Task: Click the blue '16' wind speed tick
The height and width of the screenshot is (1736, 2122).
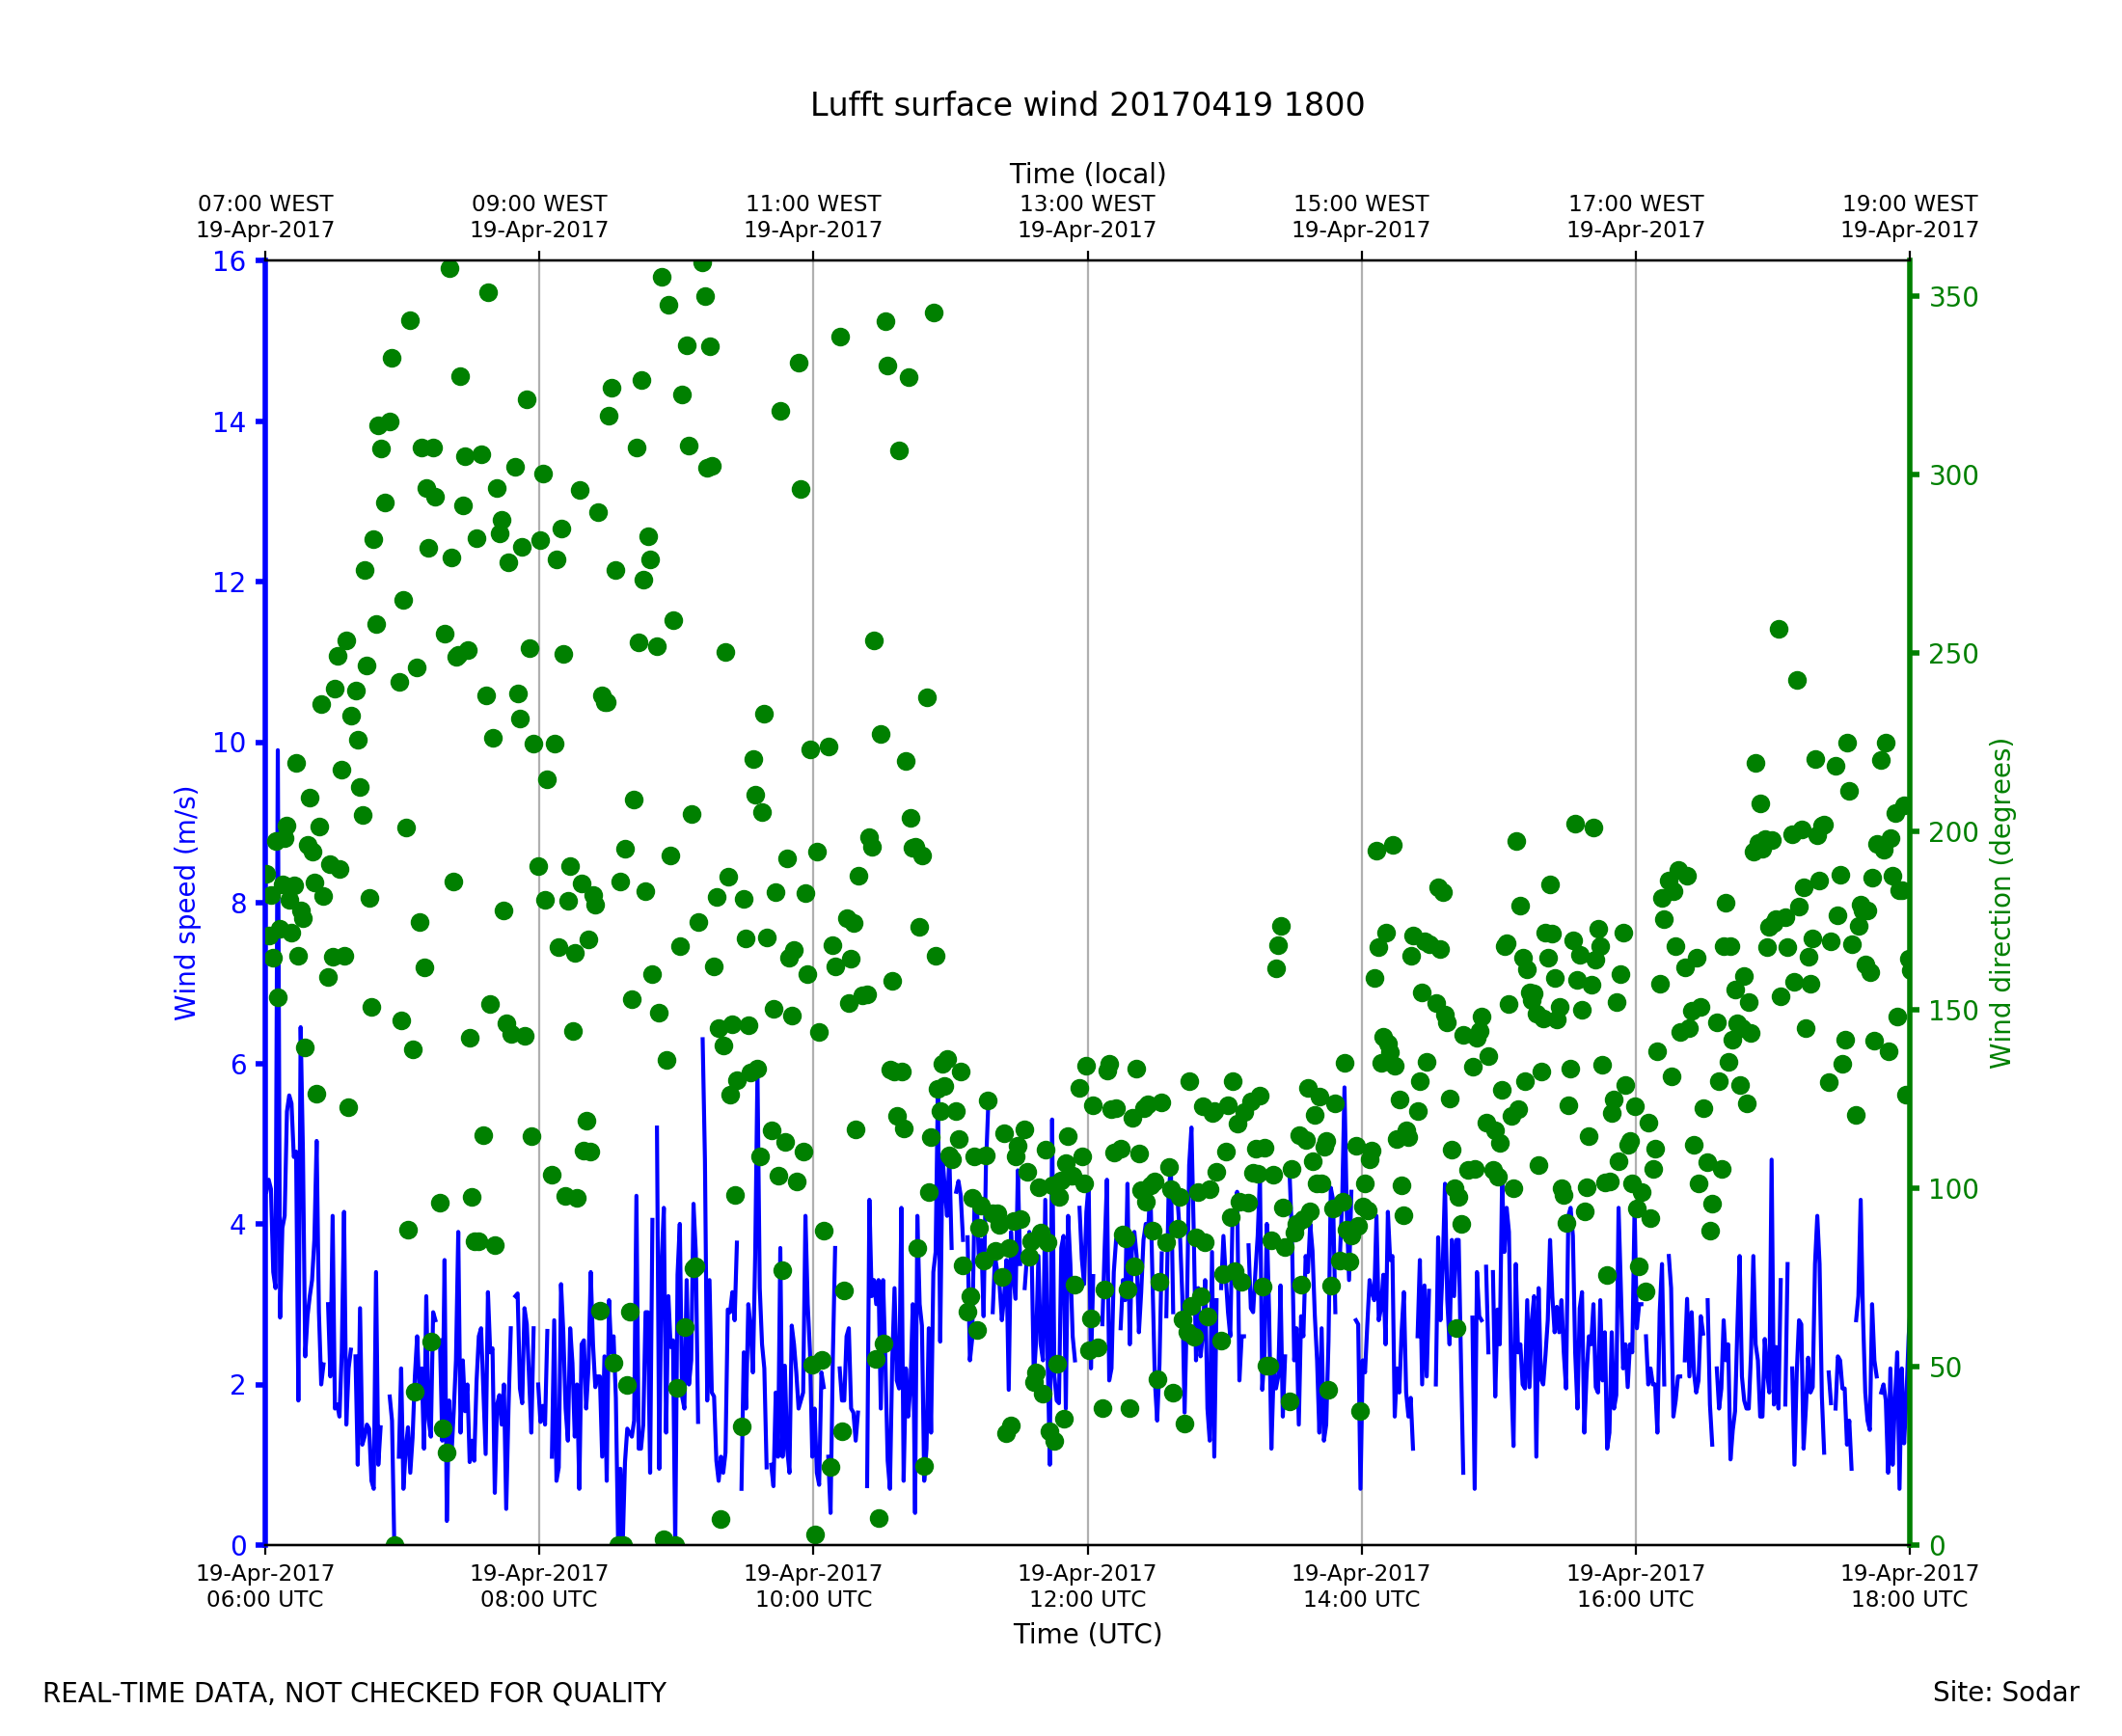Action: pyautogui.click(x=229, y=262)
